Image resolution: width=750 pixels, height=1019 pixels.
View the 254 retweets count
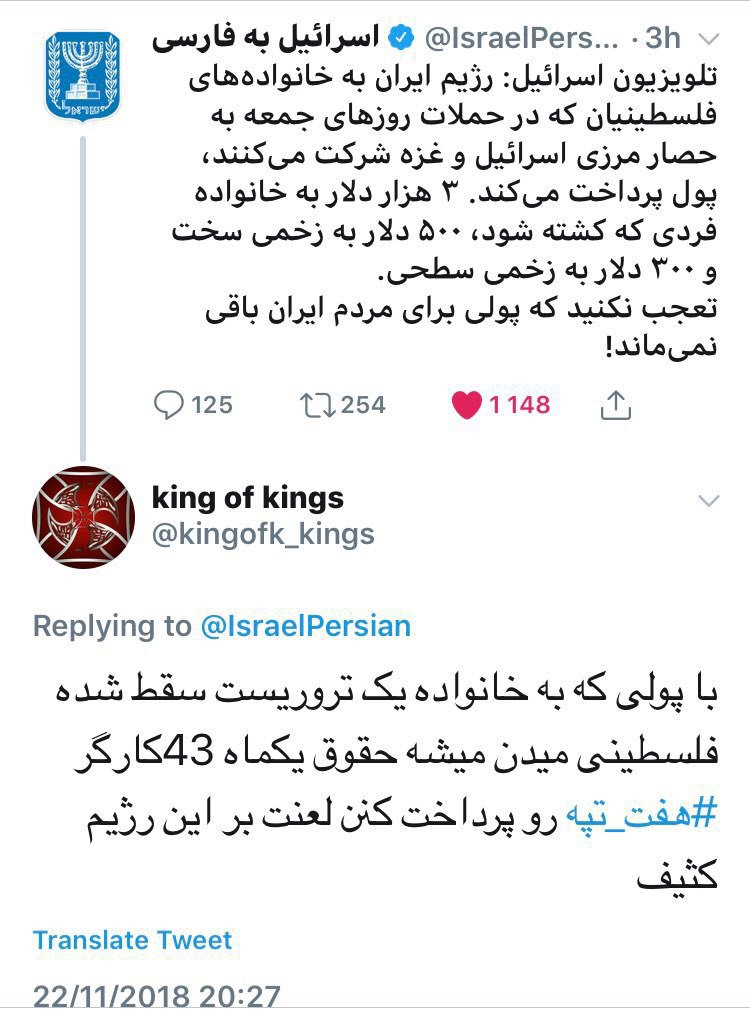(362, 404)
